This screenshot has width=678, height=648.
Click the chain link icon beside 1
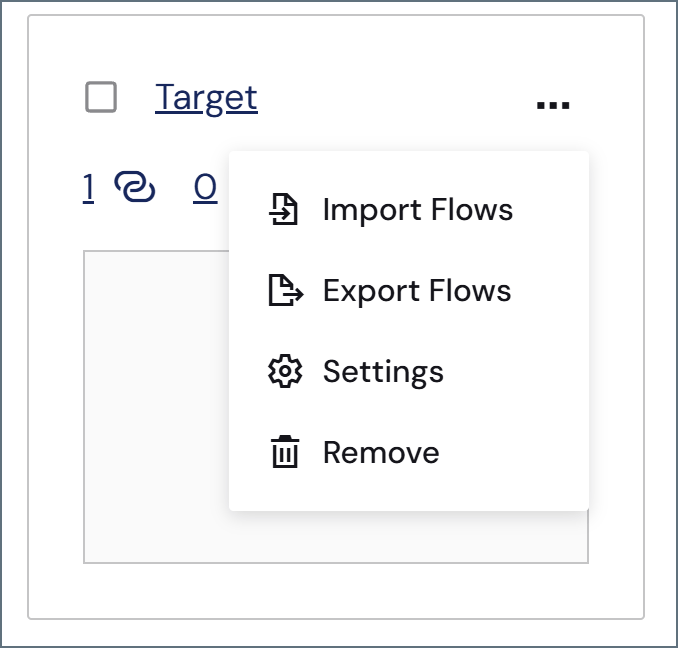pyautogui.click(x=134, y=187)
